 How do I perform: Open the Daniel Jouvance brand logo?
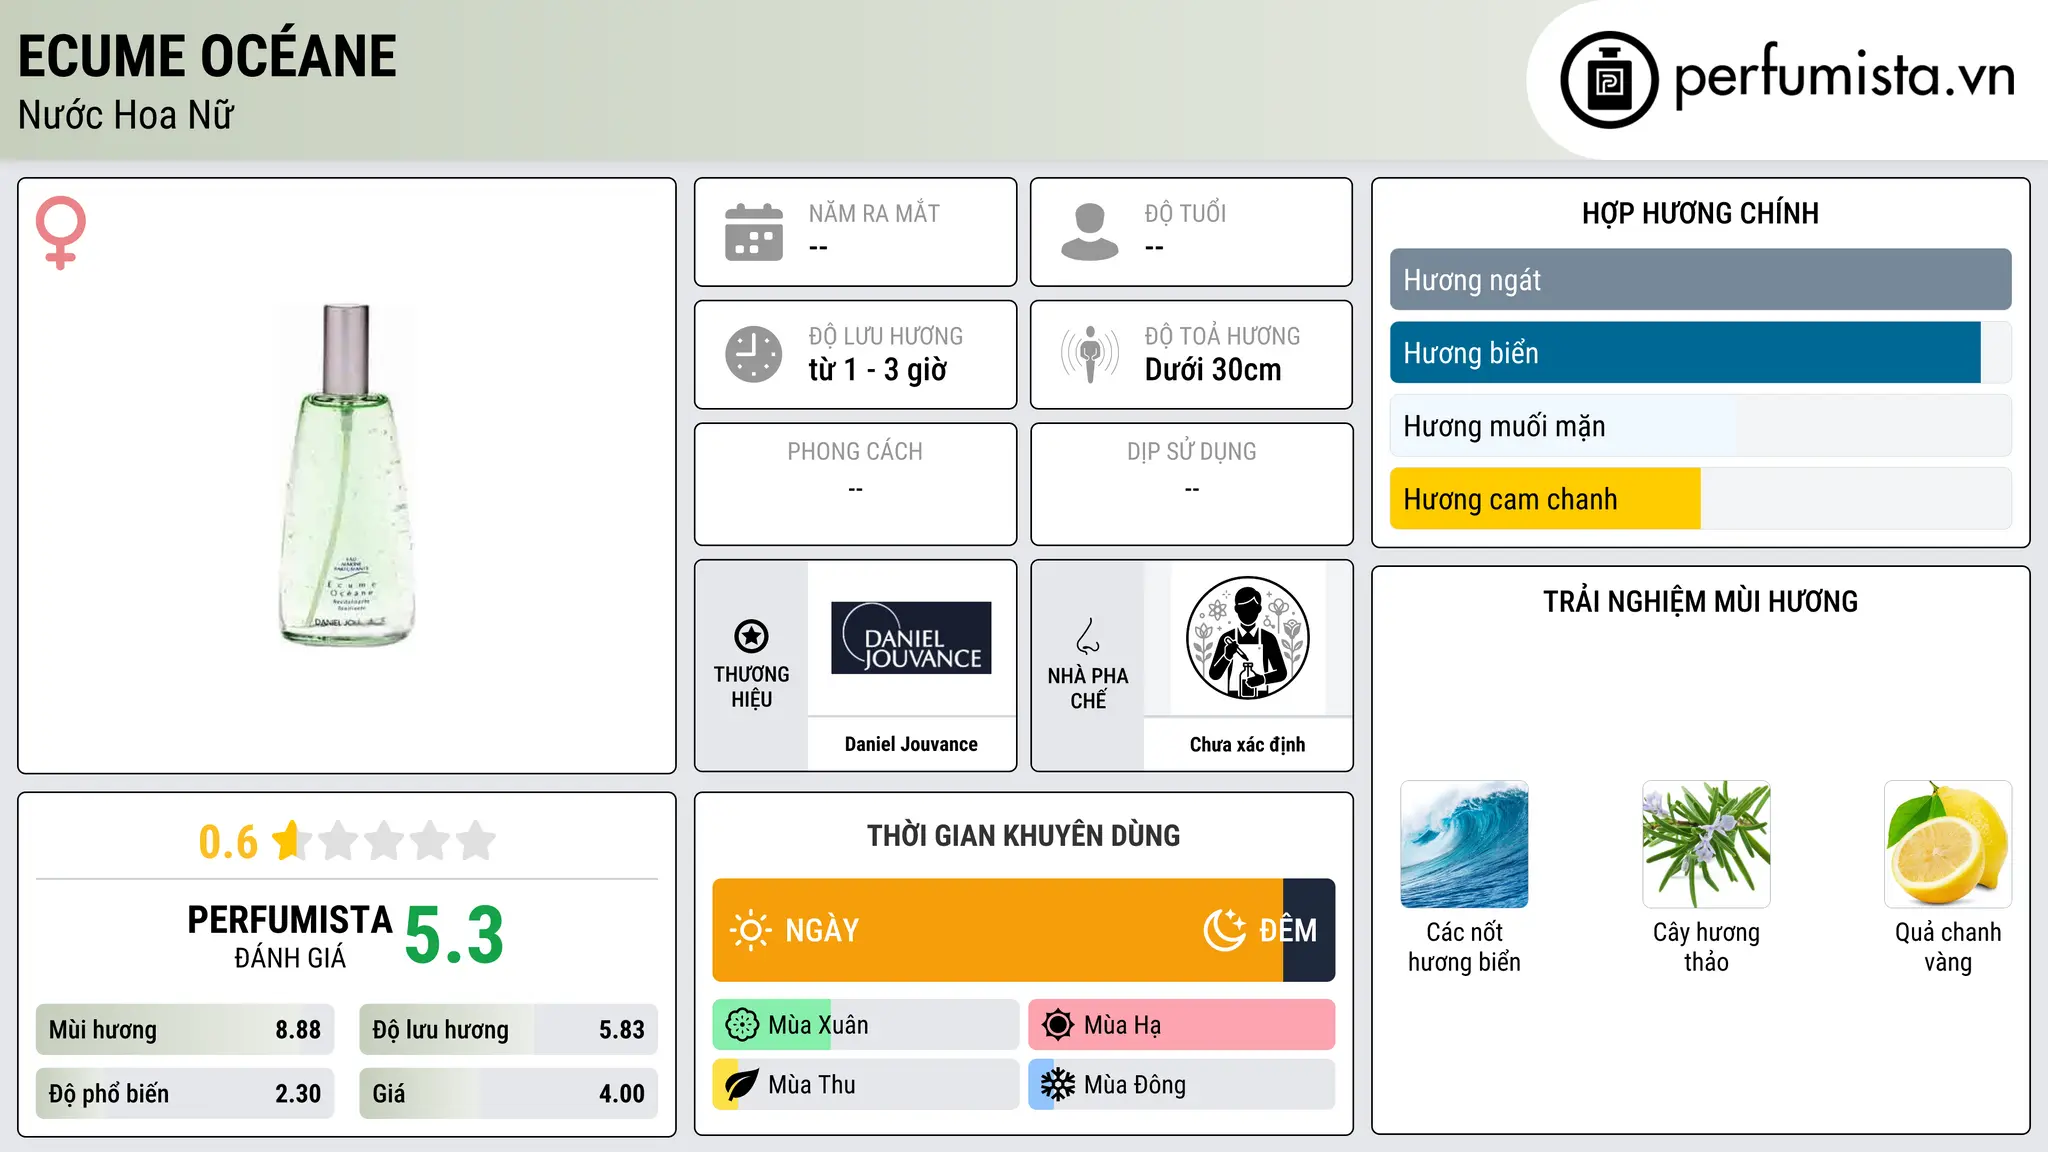(911, 638)
